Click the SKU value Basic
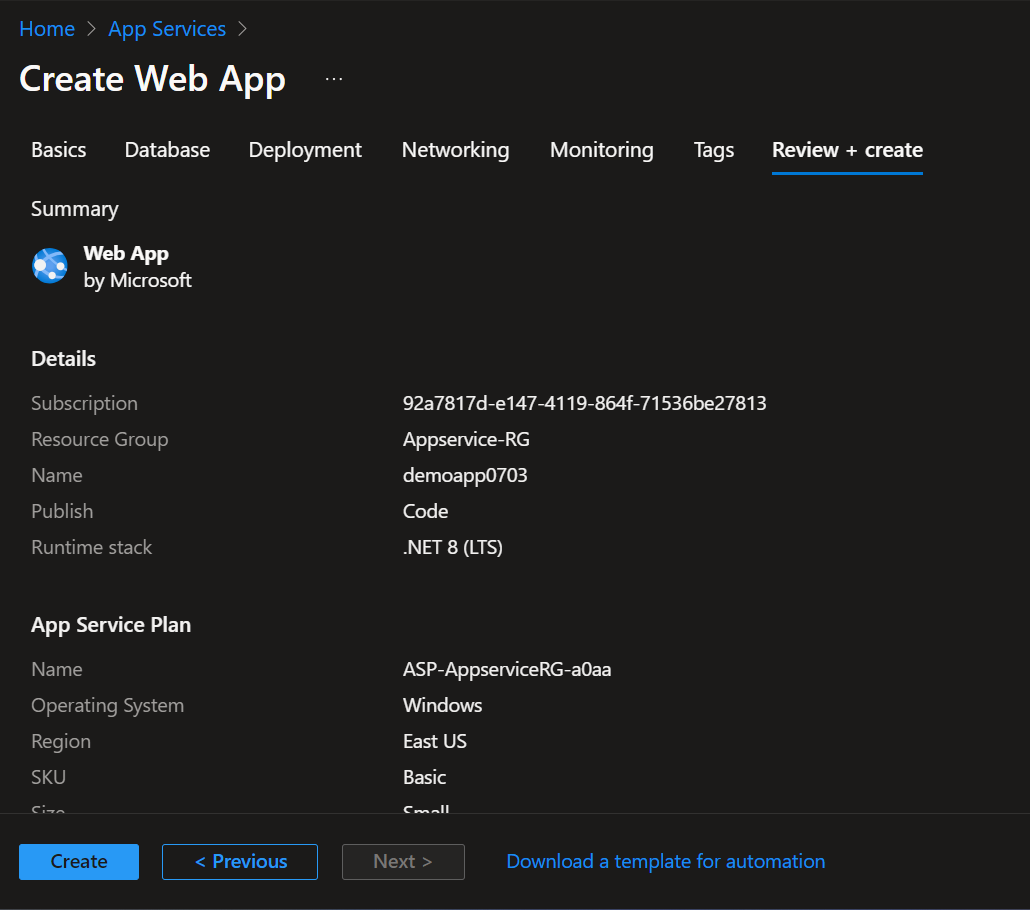The height and width of the screenshot is (910, 1030). (x=424, y=777)
